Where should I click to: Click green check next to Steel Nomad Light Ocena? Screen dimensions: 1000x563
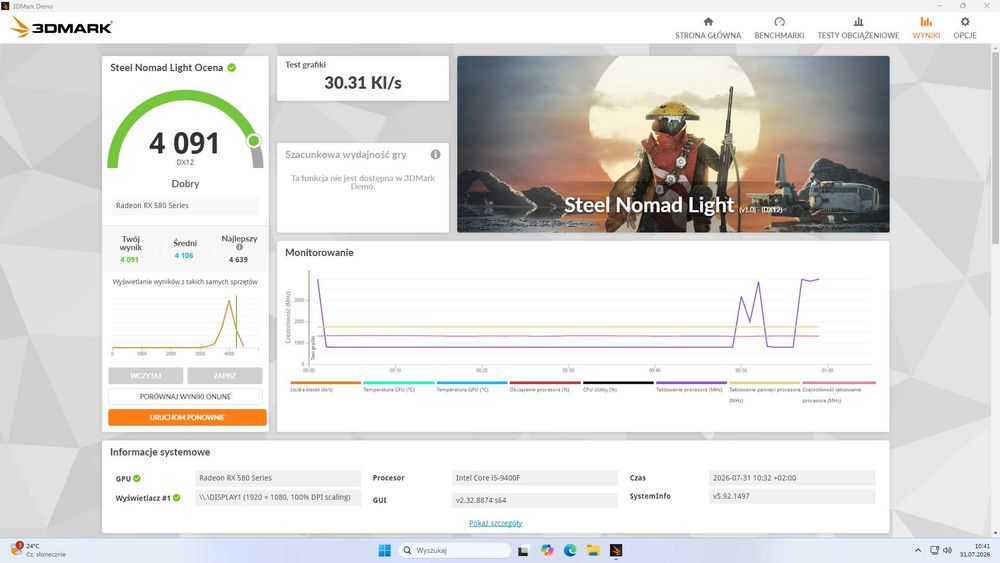(x=232, y=68)
